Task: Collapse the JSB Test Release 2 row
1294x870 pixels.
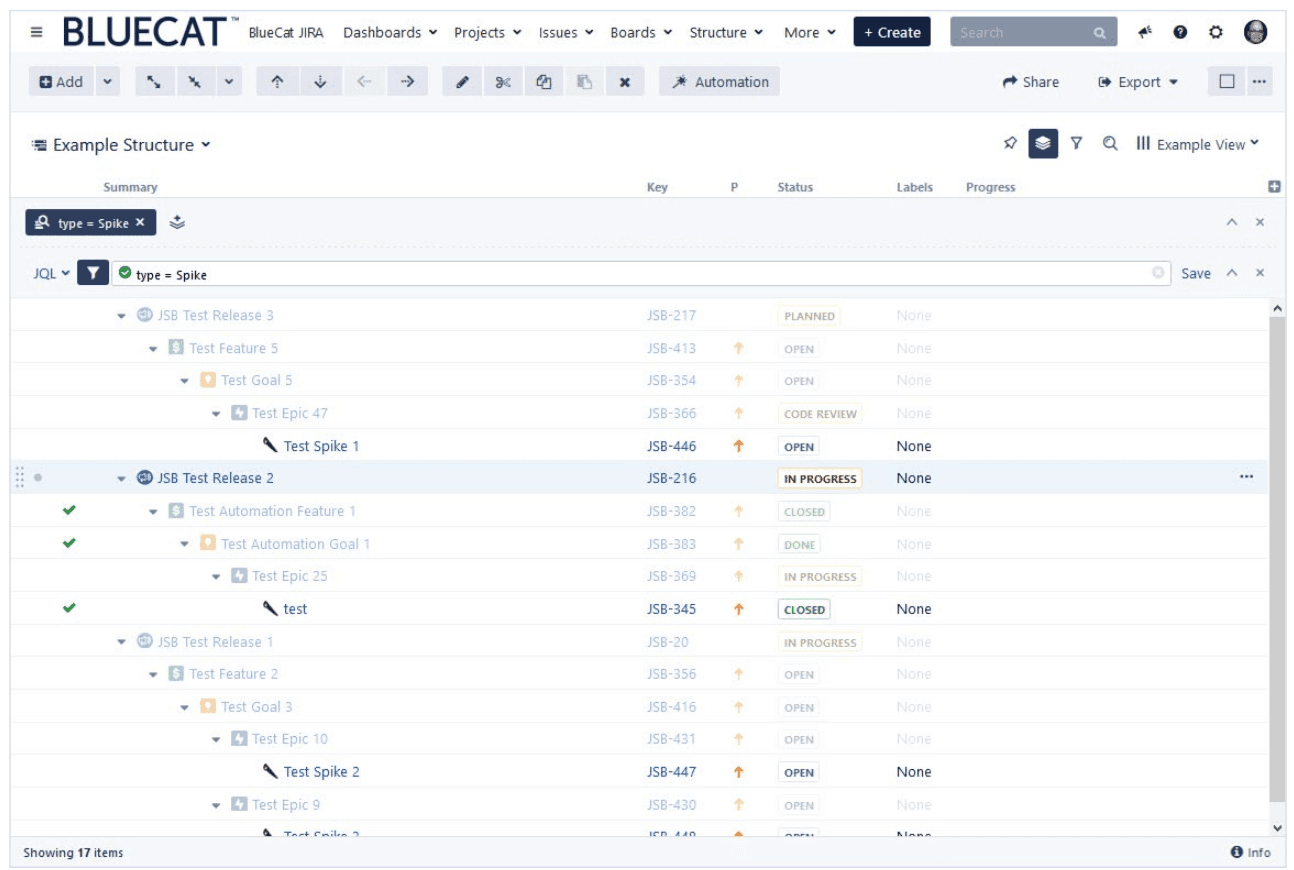Action: point(122,479)
